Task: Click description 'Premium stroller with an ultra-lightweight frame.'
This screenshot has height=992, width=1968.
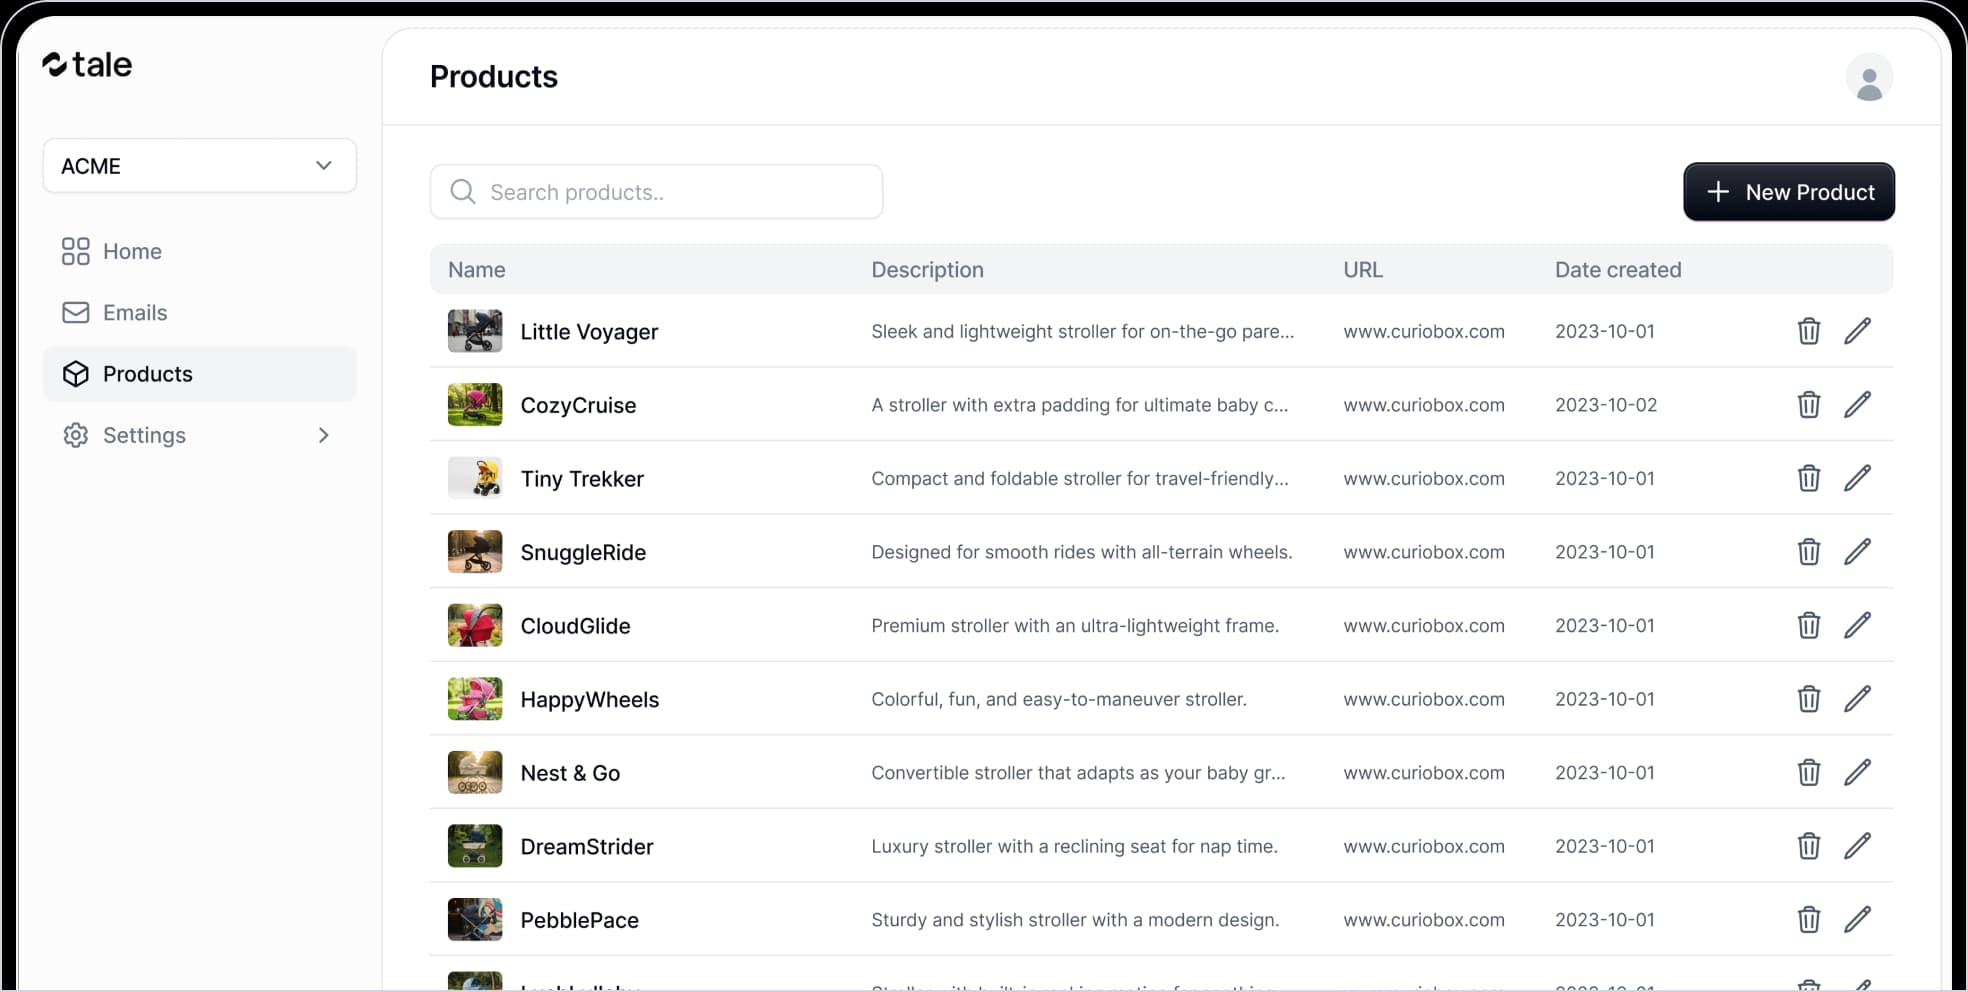Action: (x=1075, y=626)
